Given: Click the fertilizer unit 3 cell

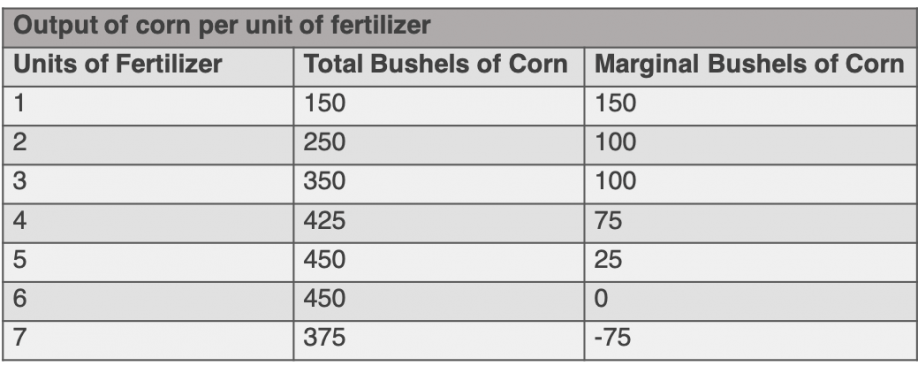Looking at the screenshot, I should pyautogui.click(x=148, y=184).
